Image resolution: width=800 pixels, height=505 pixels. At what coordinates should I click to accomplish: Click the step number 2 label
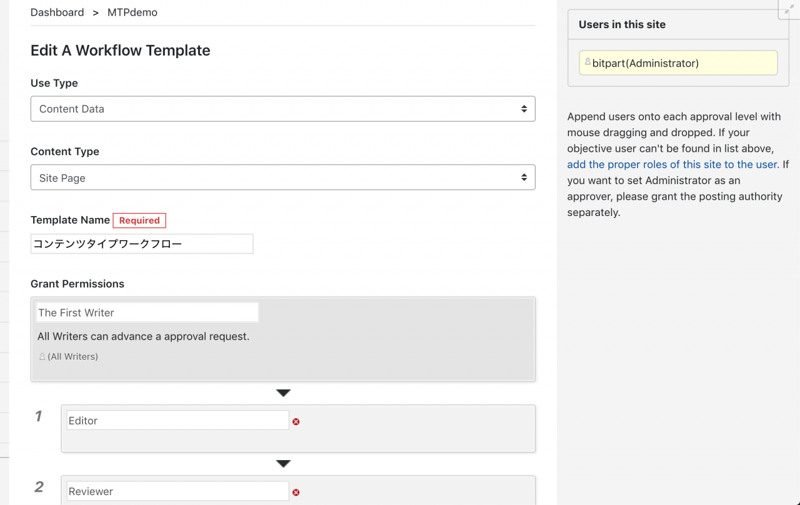click(x=39, y=487)
